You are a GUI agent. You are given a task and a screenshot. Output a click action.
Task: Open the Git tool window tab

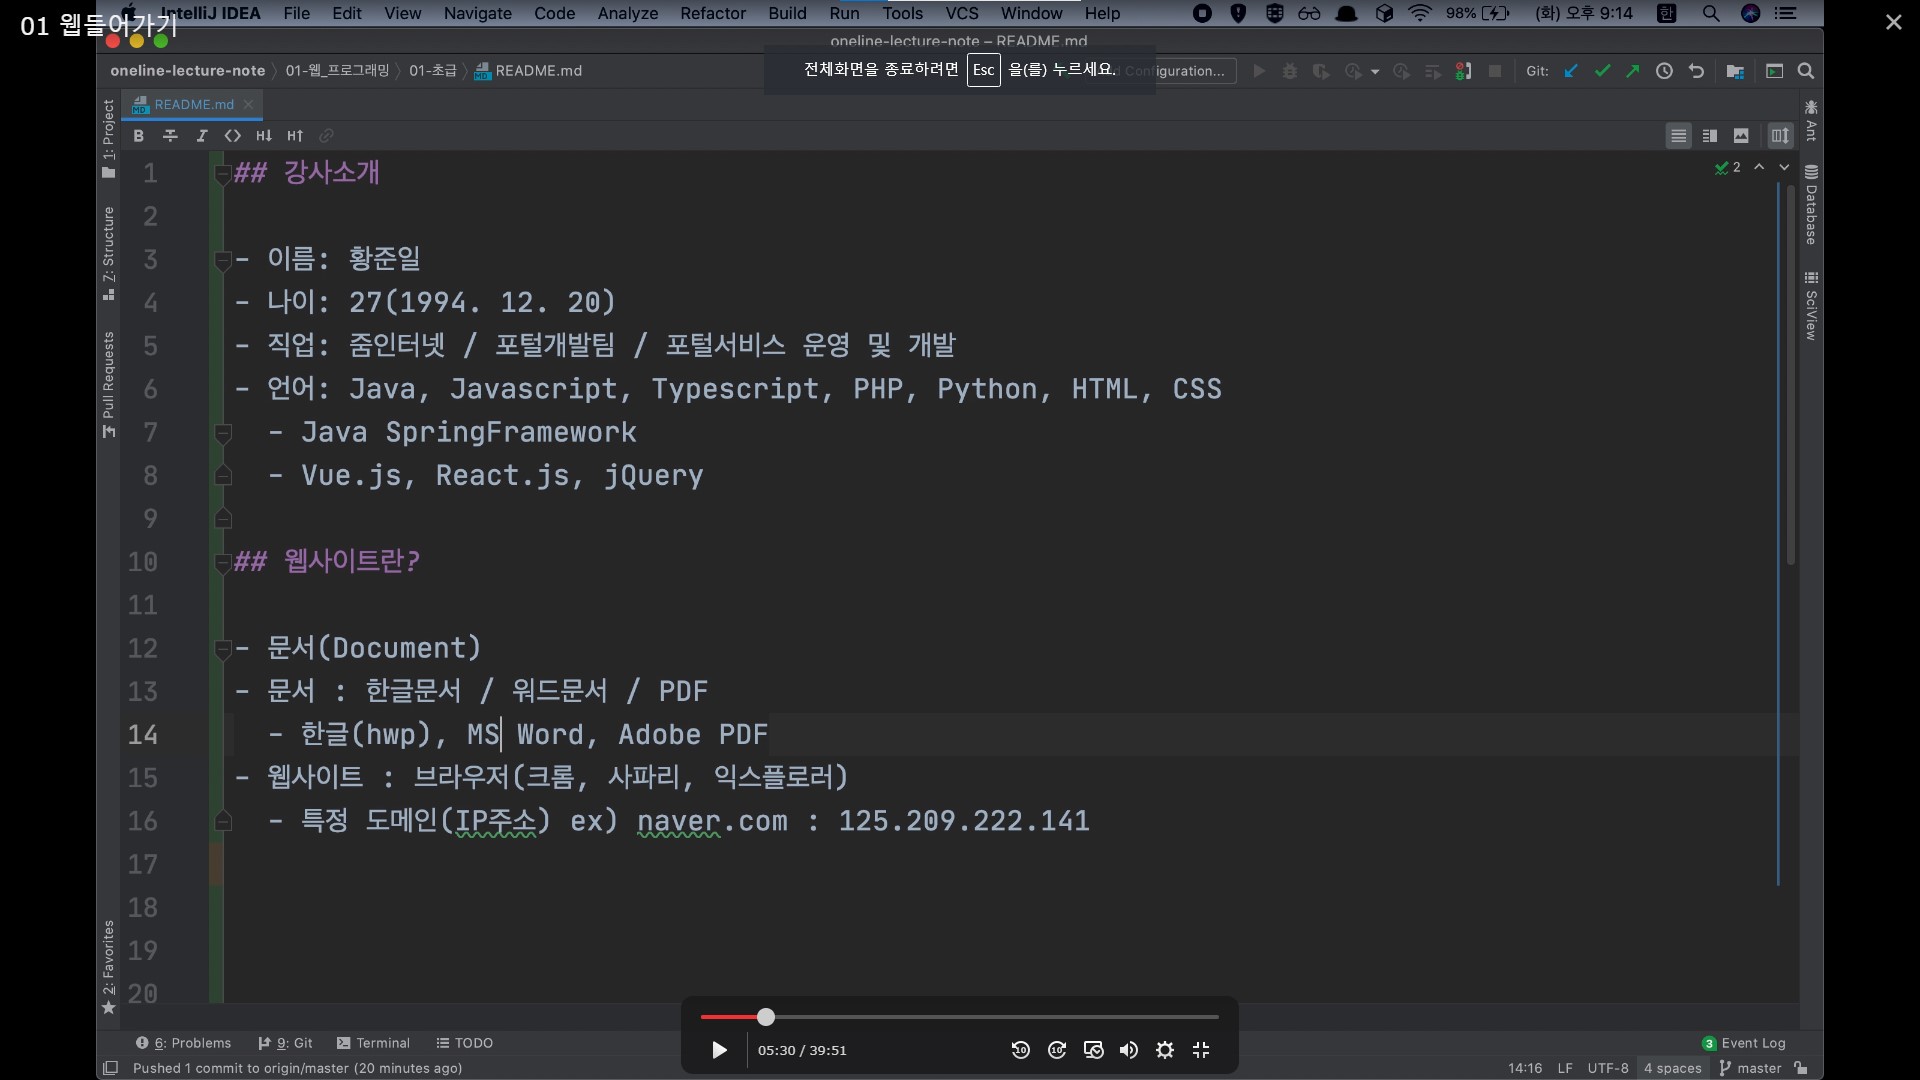coord(285,1043)
